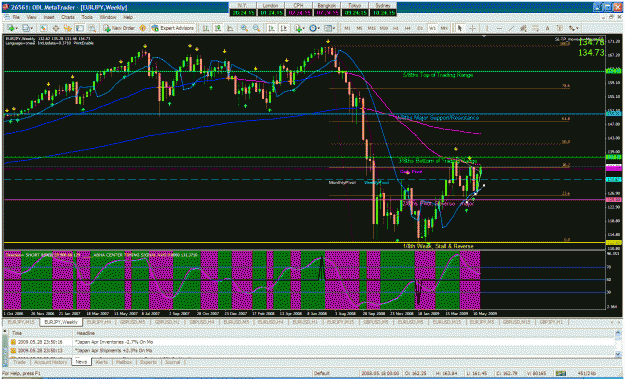
Task: Select the trendline drawing tool
Action: coord(511,28)
